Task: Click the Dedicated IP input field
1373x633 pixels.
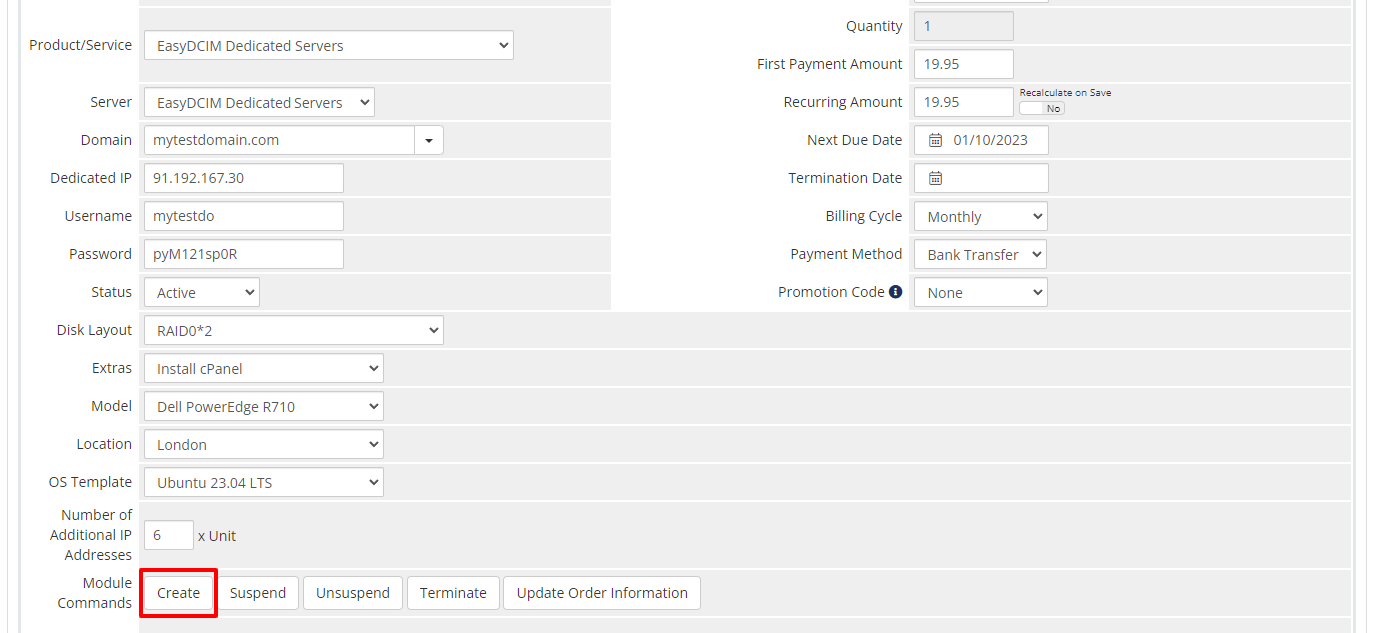Action: [x=244, y=178]
